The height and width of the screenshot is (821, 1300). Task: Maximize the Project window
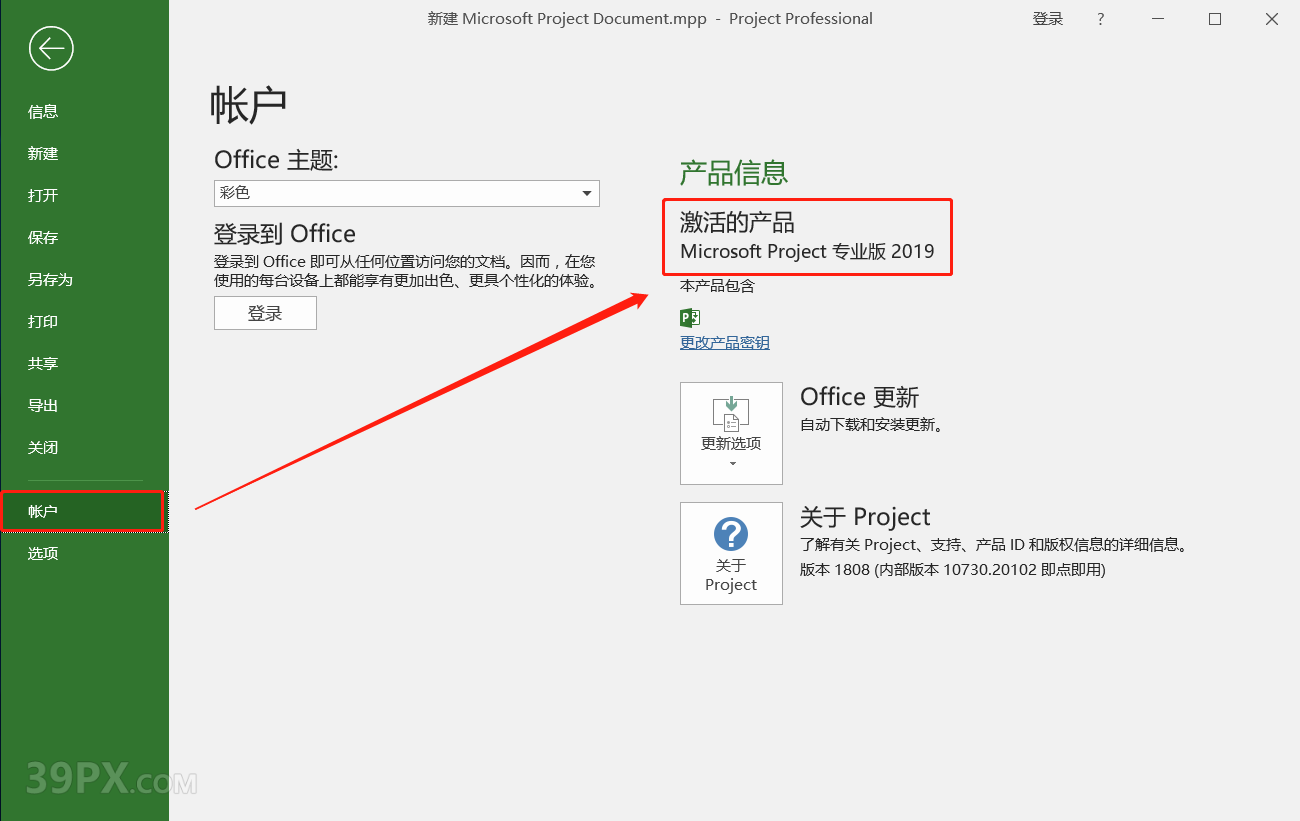tap(1215, 19)
